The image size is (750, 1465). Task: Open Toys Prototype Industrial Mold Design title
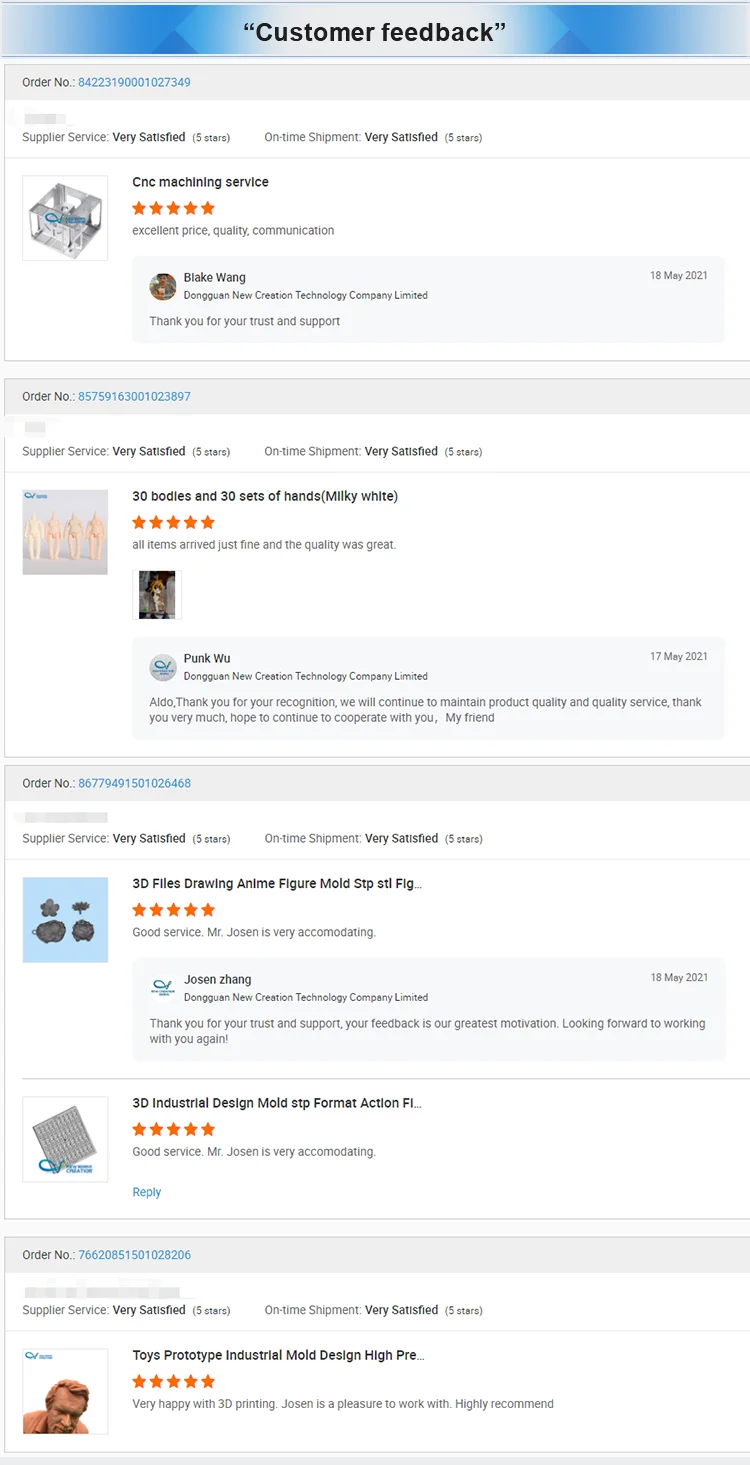pyautogui.click(x=278, y=1355)
